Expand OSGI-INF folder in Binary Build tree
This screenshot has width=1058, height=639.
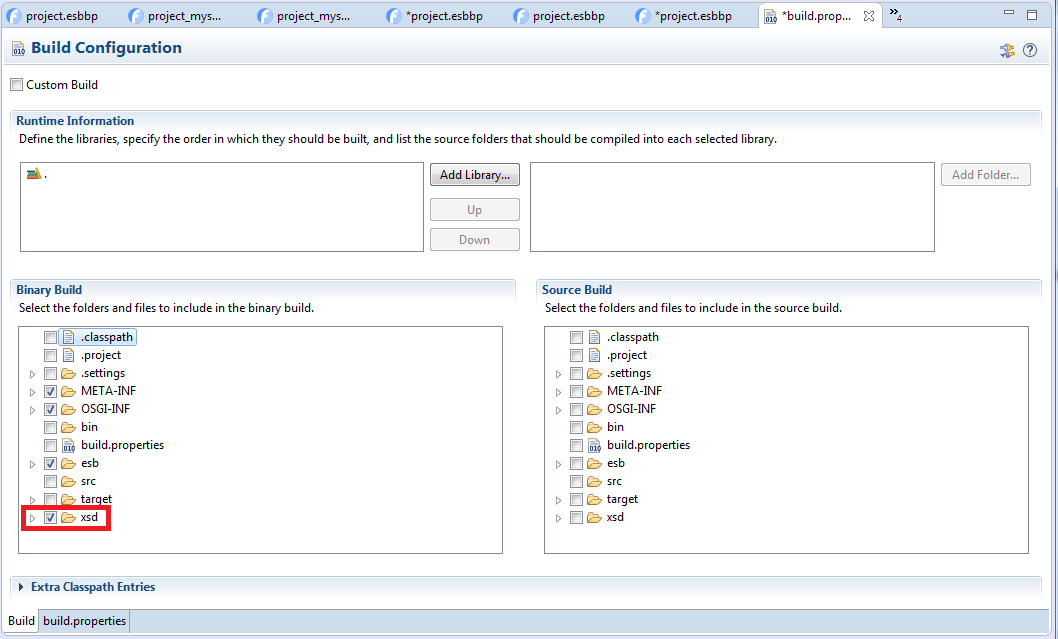coord(32,409)
